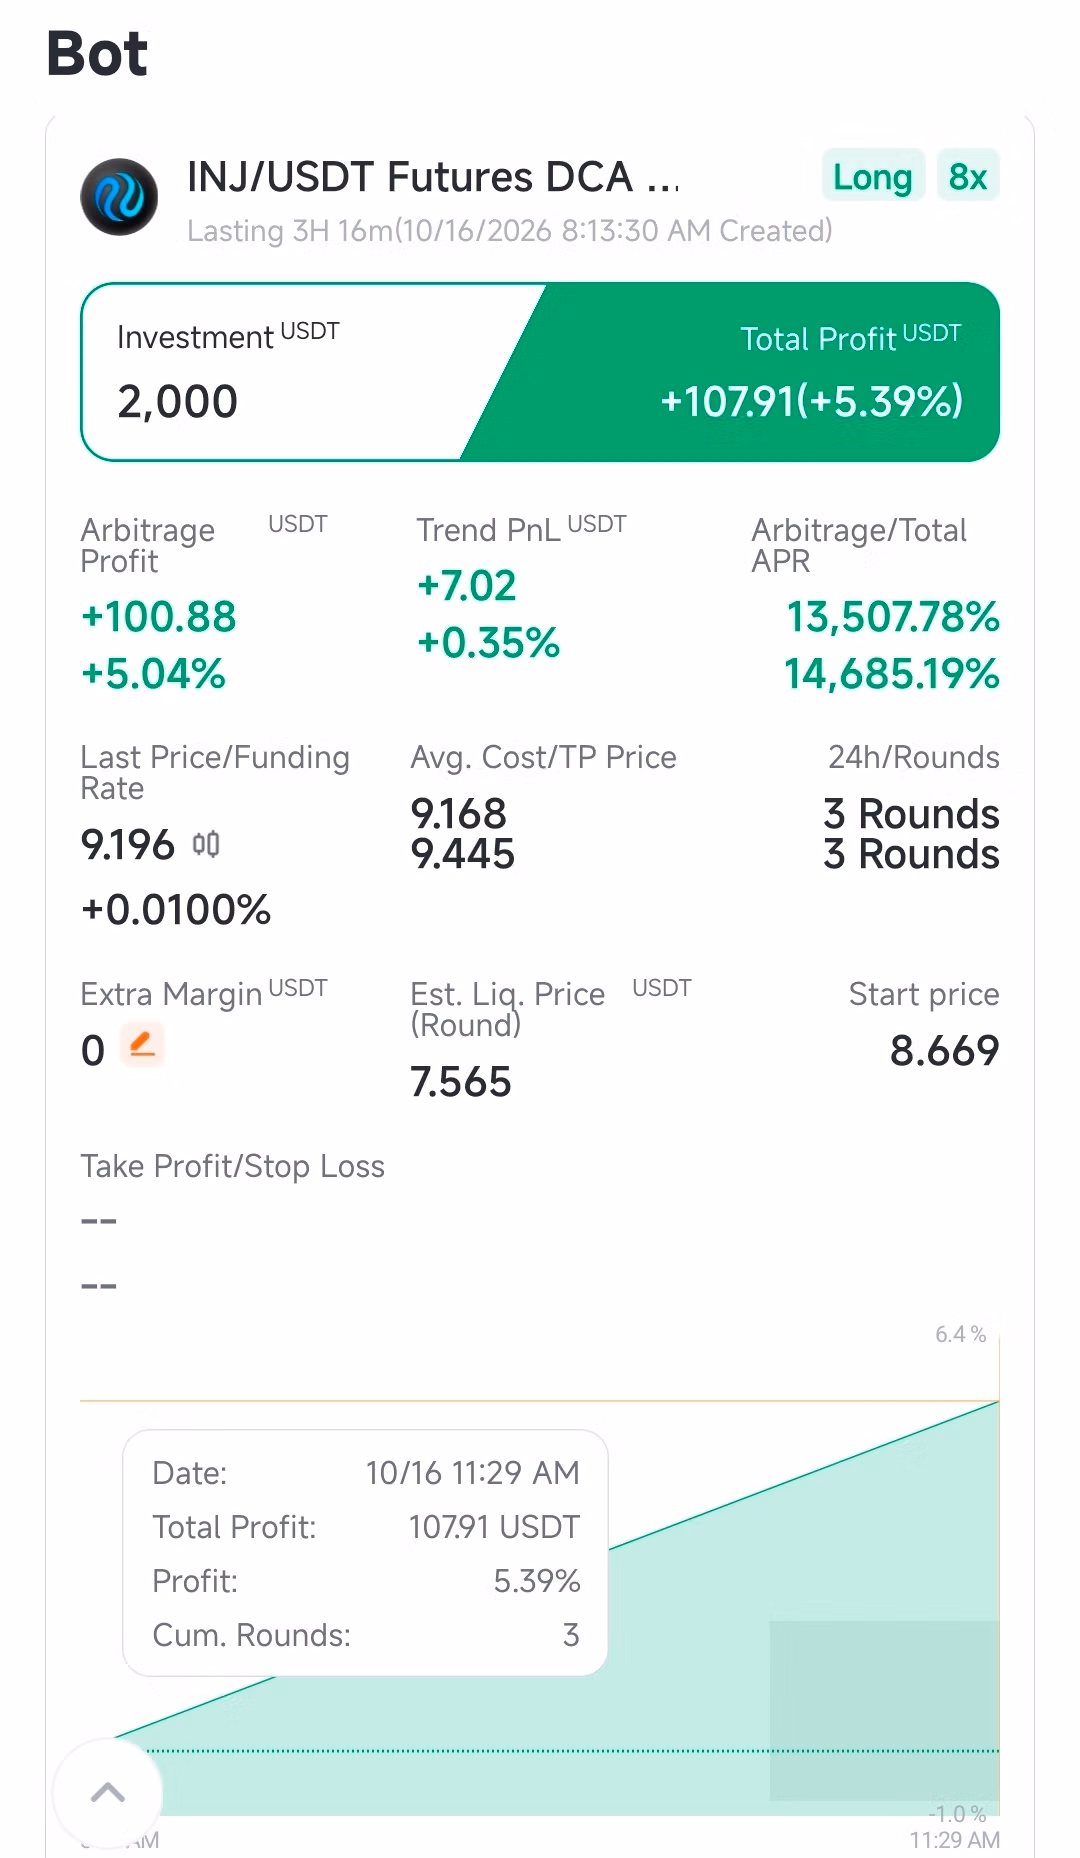Open the 24h/Rounds 3 Rounds entry
1080x1858 pixels.
coord(911,834)
